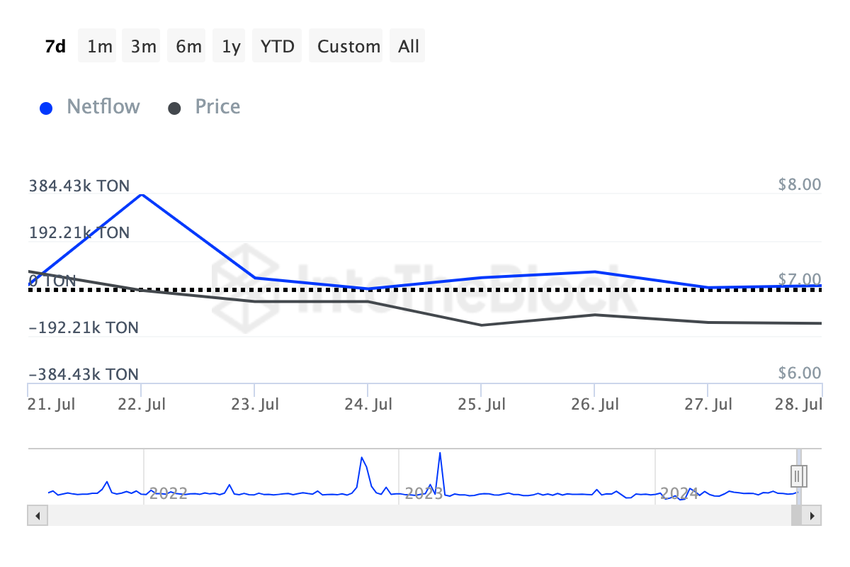The image size is (850, 567).
Task: Click the Netflow peak on 22. Jul
Action: click(x=141, y=195)
